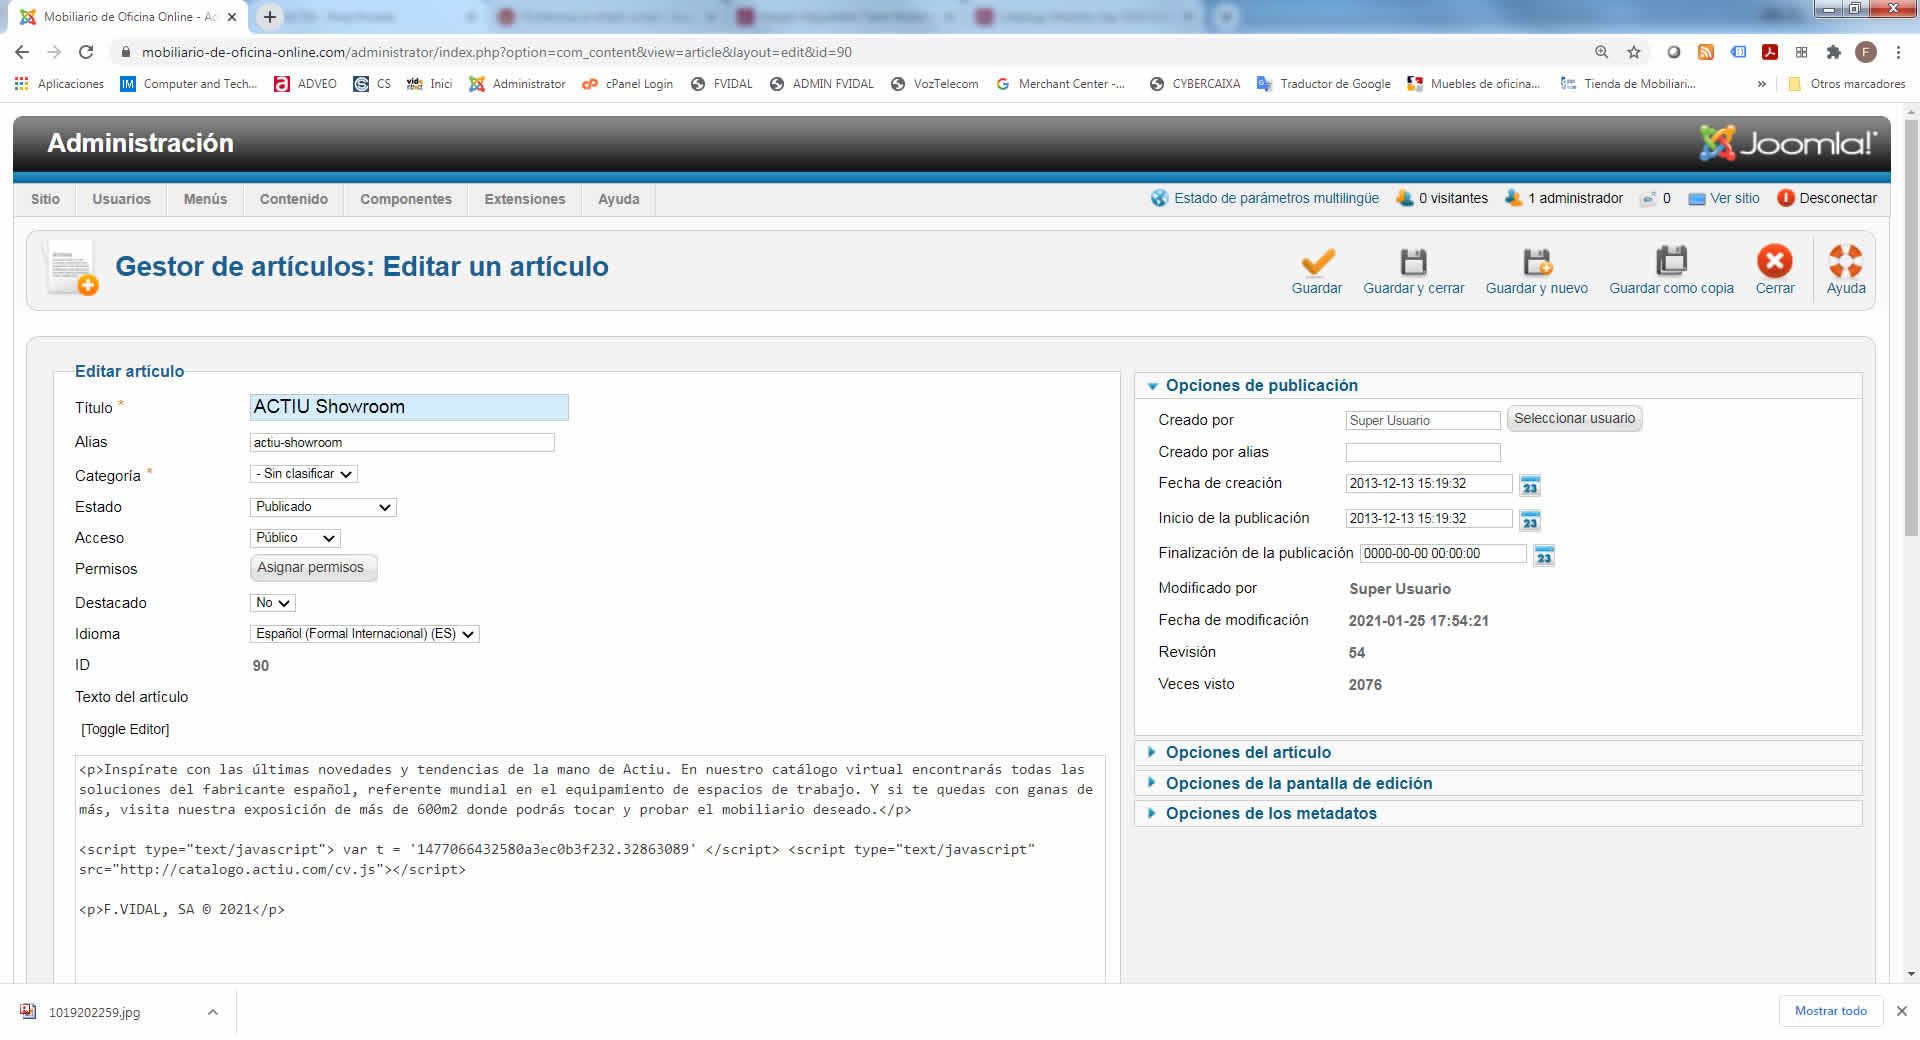The image size is (1920, 1040).
Task: Click Guardar y nuevo toolbar icon
Action: (x=1536, y=262)
